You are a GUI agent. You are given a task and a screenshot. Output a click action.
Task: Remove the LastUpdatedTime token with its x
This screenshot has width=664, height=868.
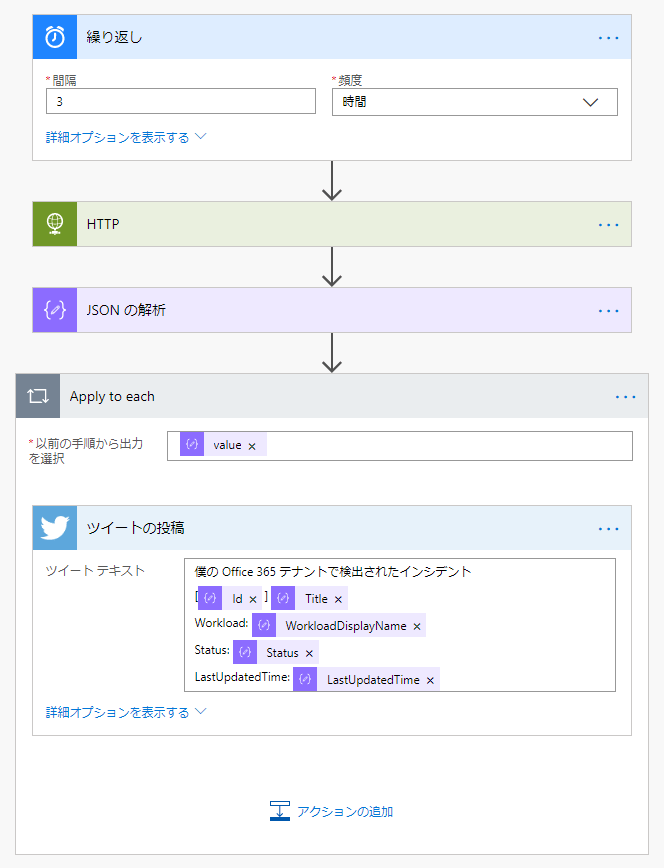pos(430,680)
